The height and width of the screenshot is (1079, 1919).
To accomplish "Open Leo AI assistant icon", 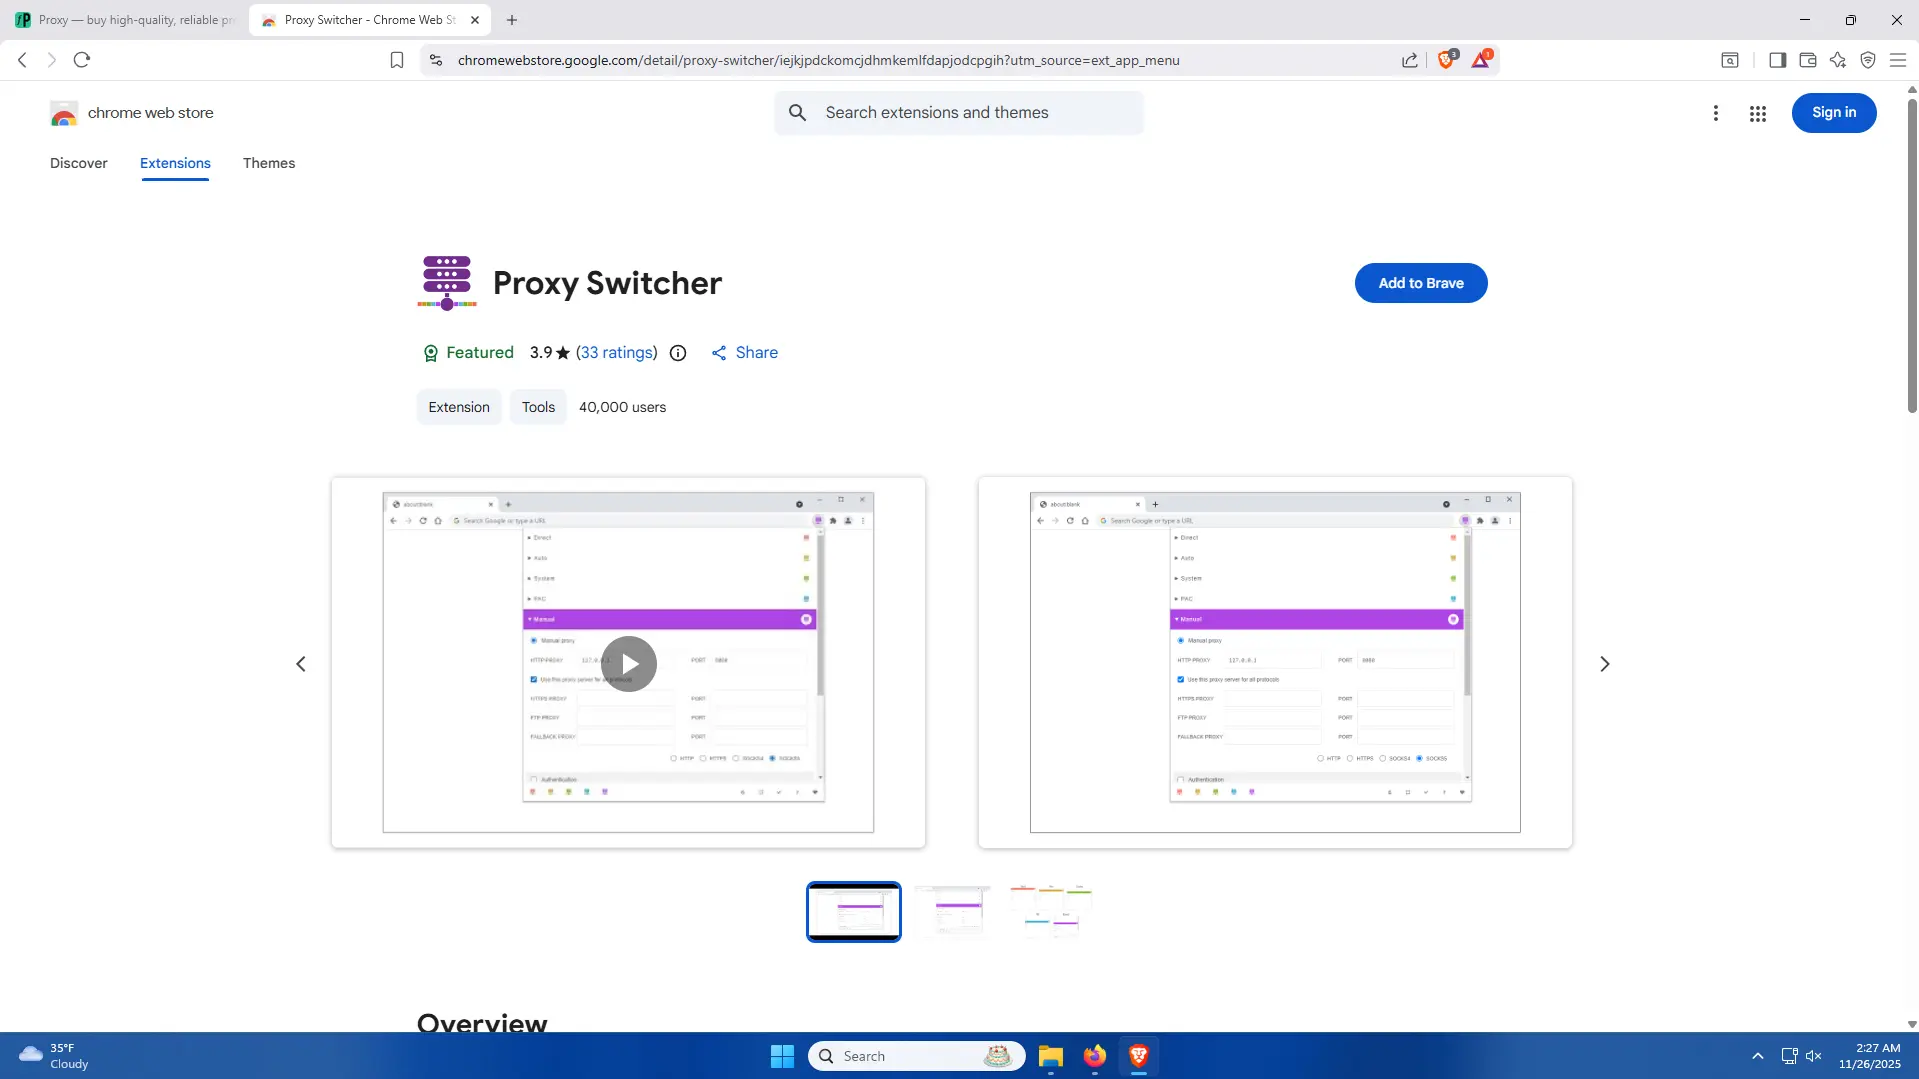I will (1837, 60).
